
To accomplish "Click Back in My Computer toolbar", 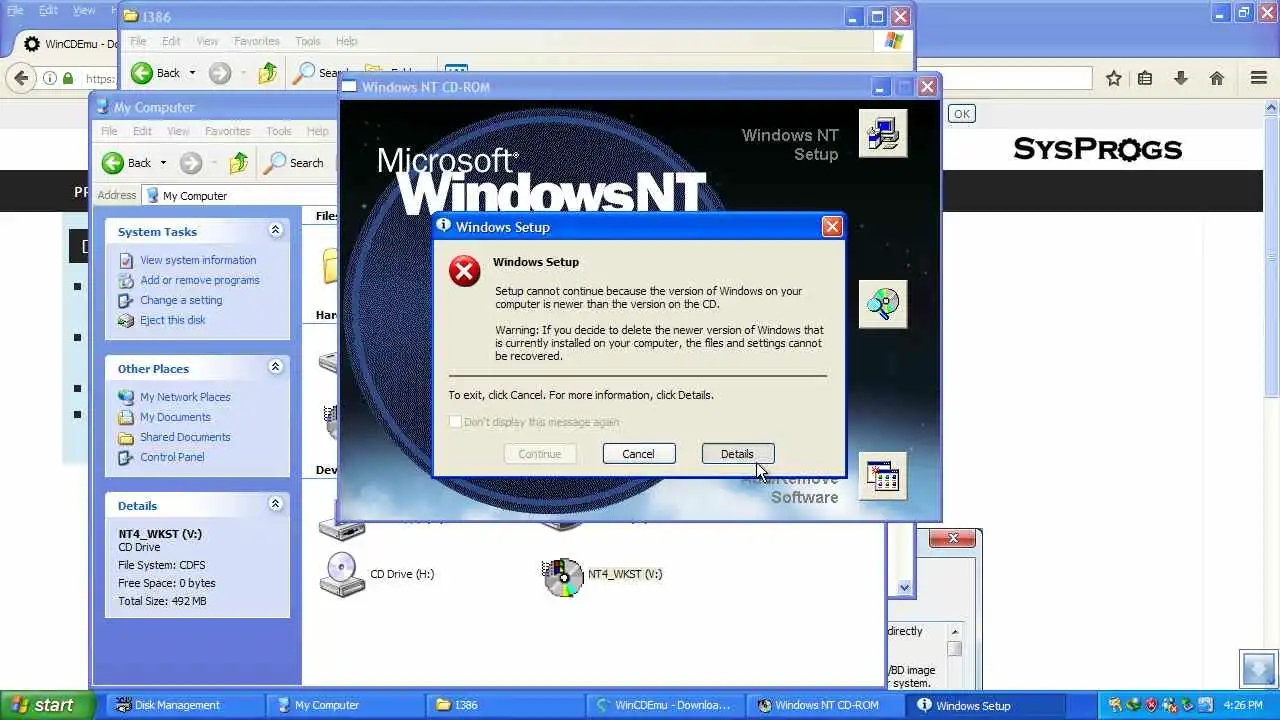I will (x=127, y=163).
